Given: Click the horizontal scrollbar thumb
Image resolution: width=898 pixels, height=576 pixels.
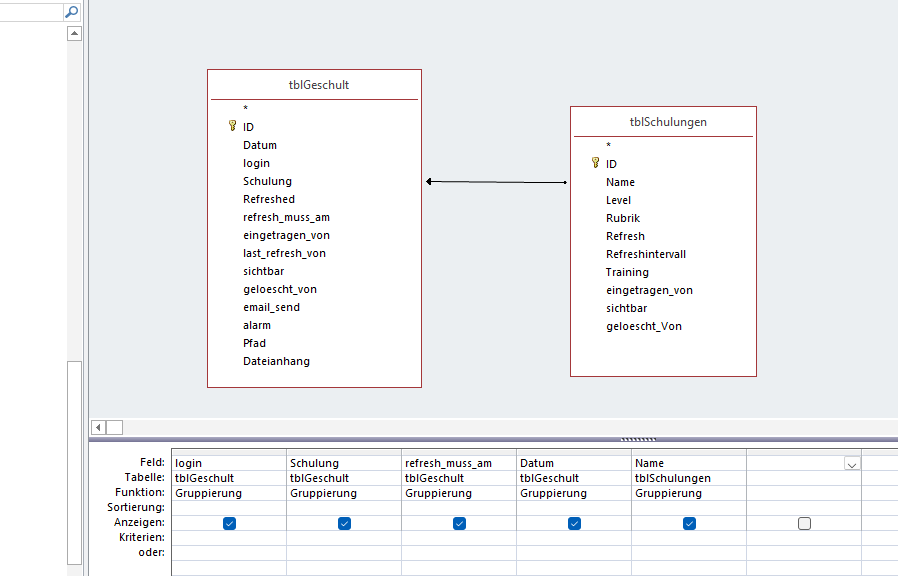Looking at the screenshot, I should pyautogui.click(x=115, y=427).
